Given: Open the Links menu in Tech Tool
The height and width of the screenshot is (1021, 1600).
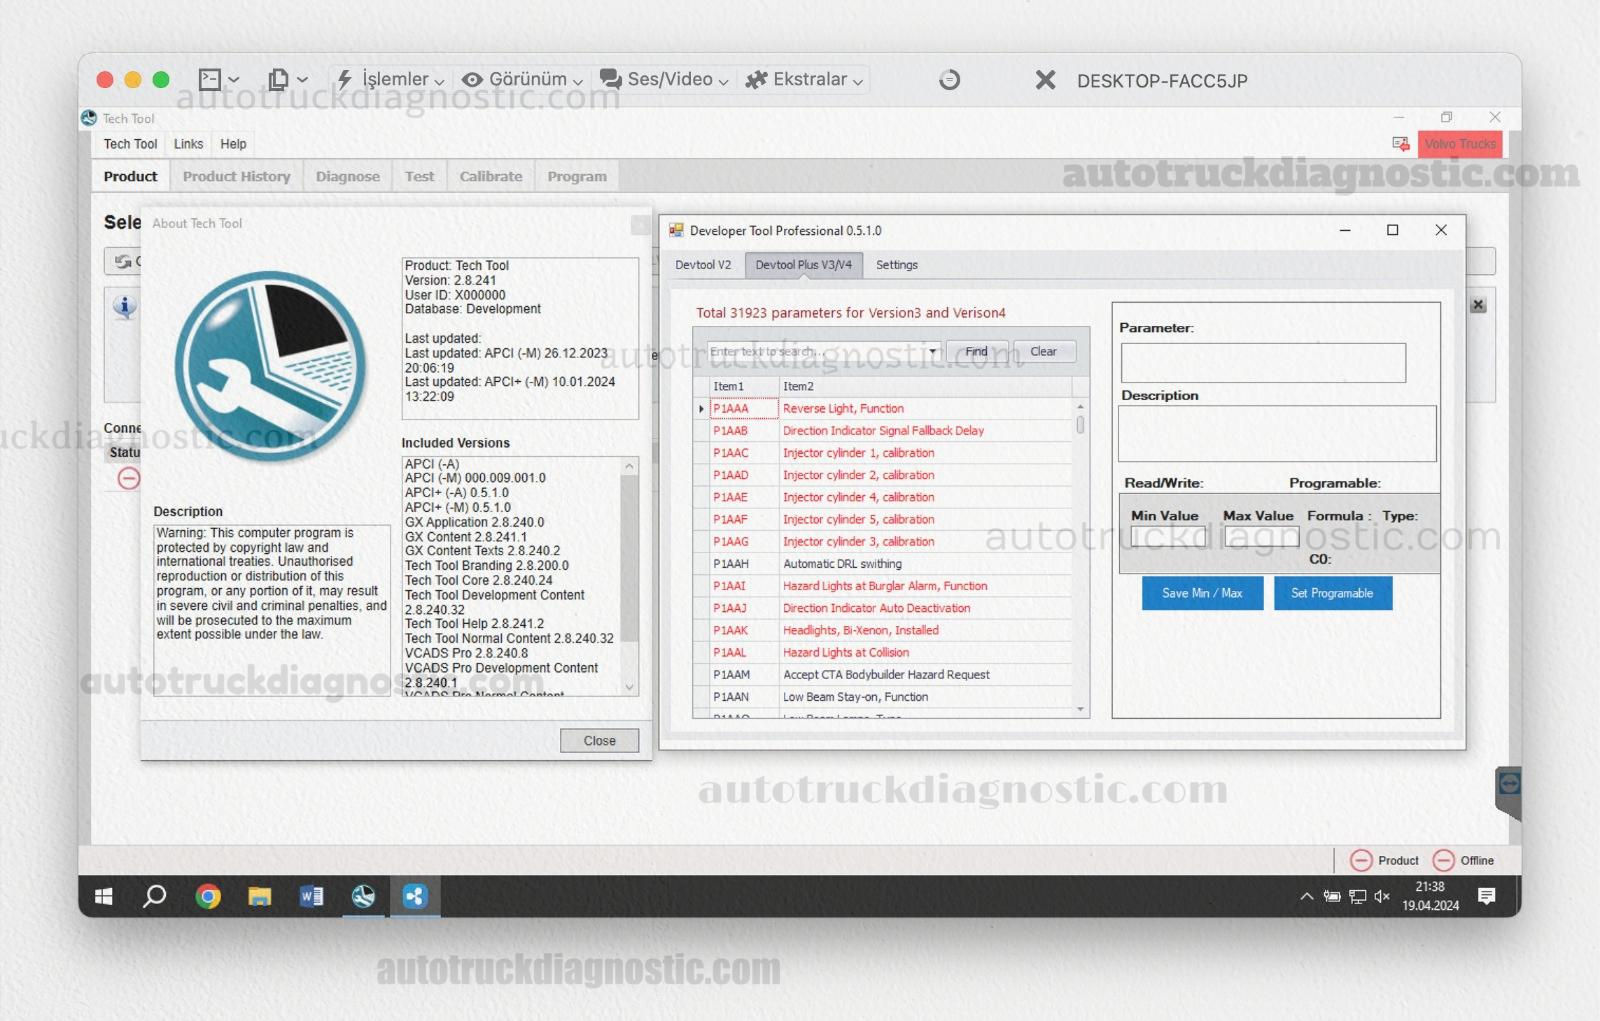Looking at the screenshot, I should point(188,143).
